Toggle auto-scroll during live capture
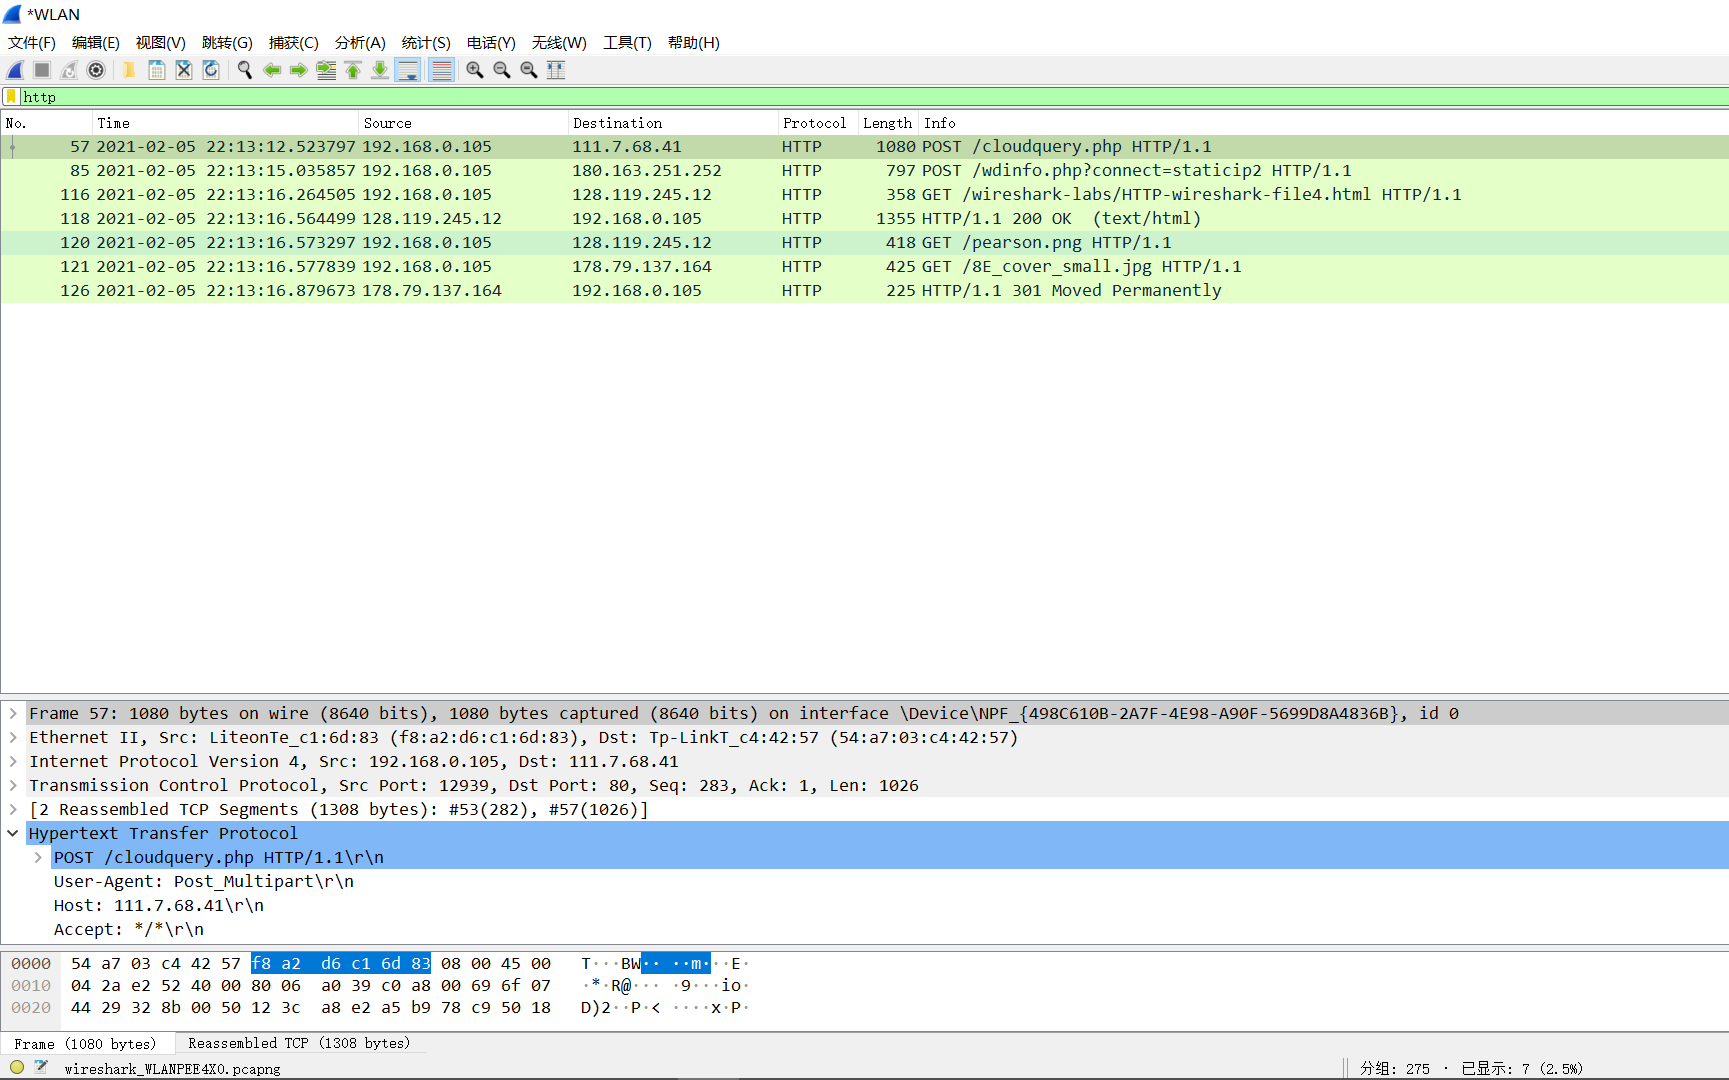1729x1080 pixels. click(408, 70)
